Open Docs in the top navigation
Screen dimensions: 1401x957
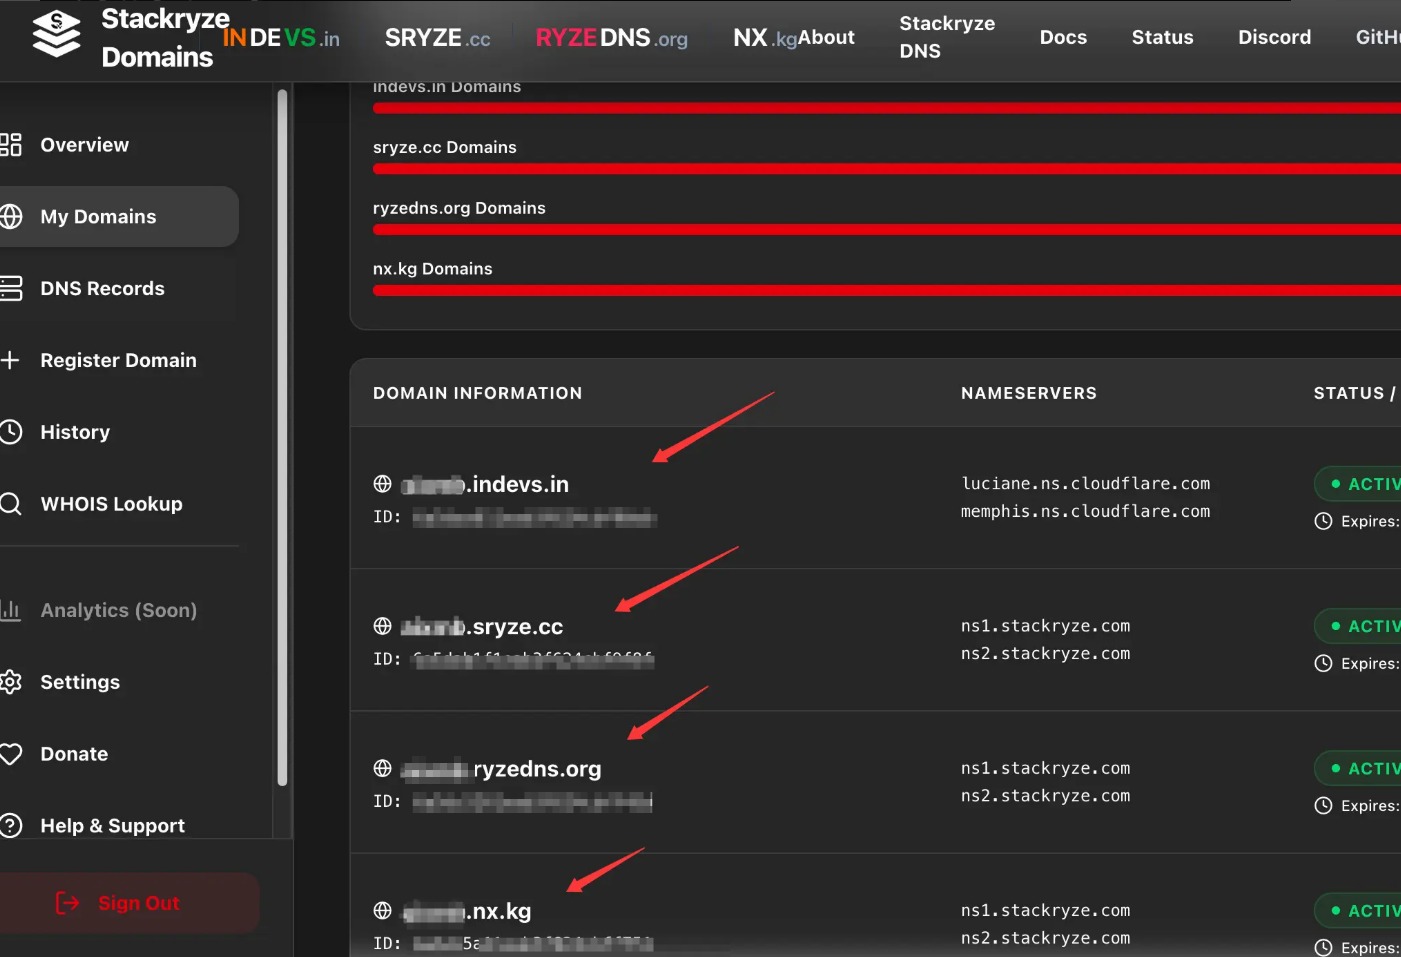(1063, 38)
